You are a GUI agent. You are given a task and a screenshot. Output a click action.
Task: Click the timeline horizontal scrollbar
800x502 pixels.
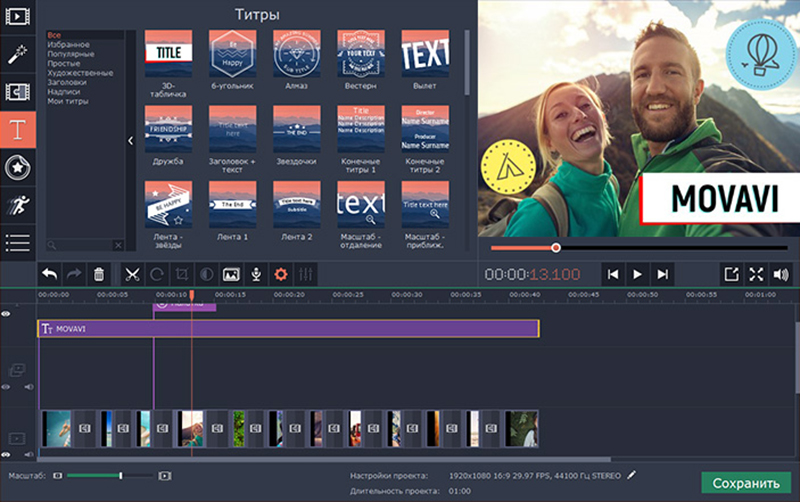click(x=324, y=459)
